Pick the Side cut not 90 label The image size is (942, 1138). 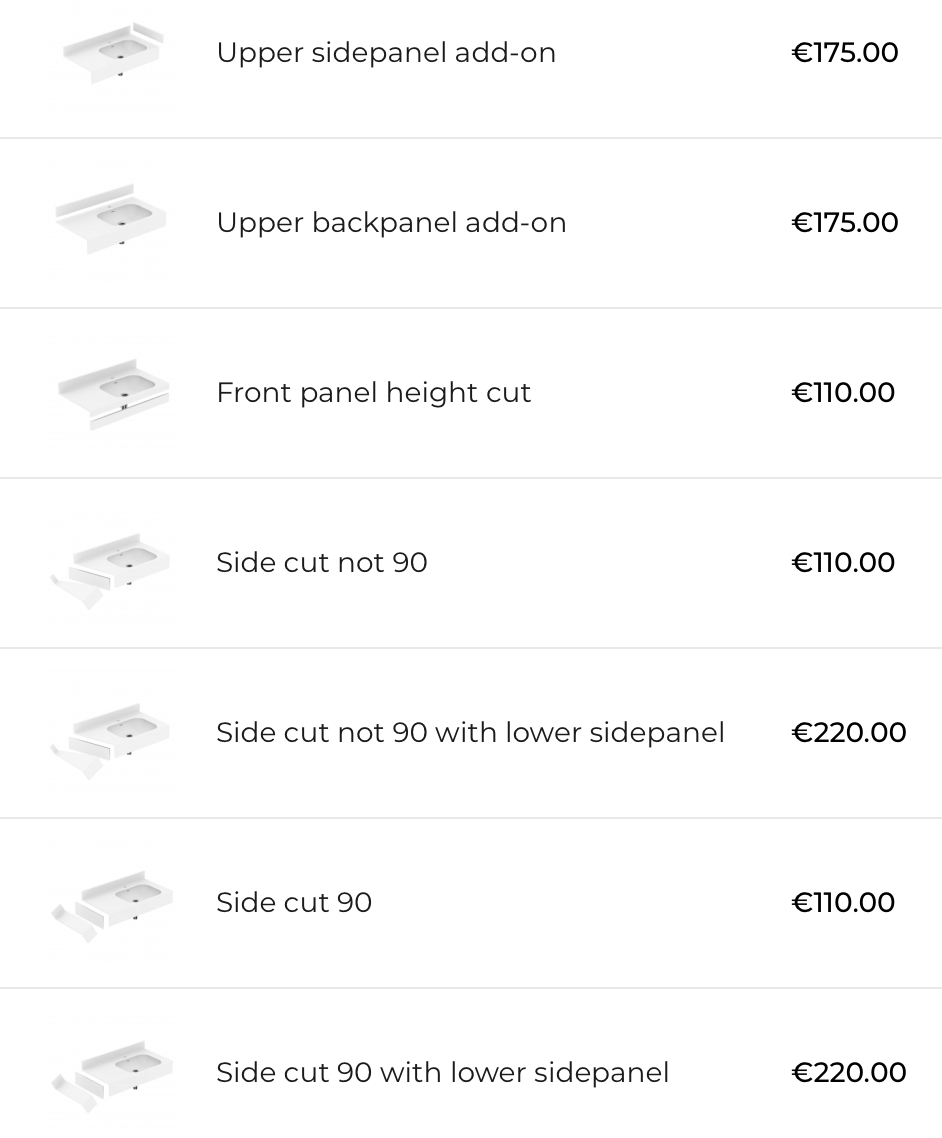[322, 563]
